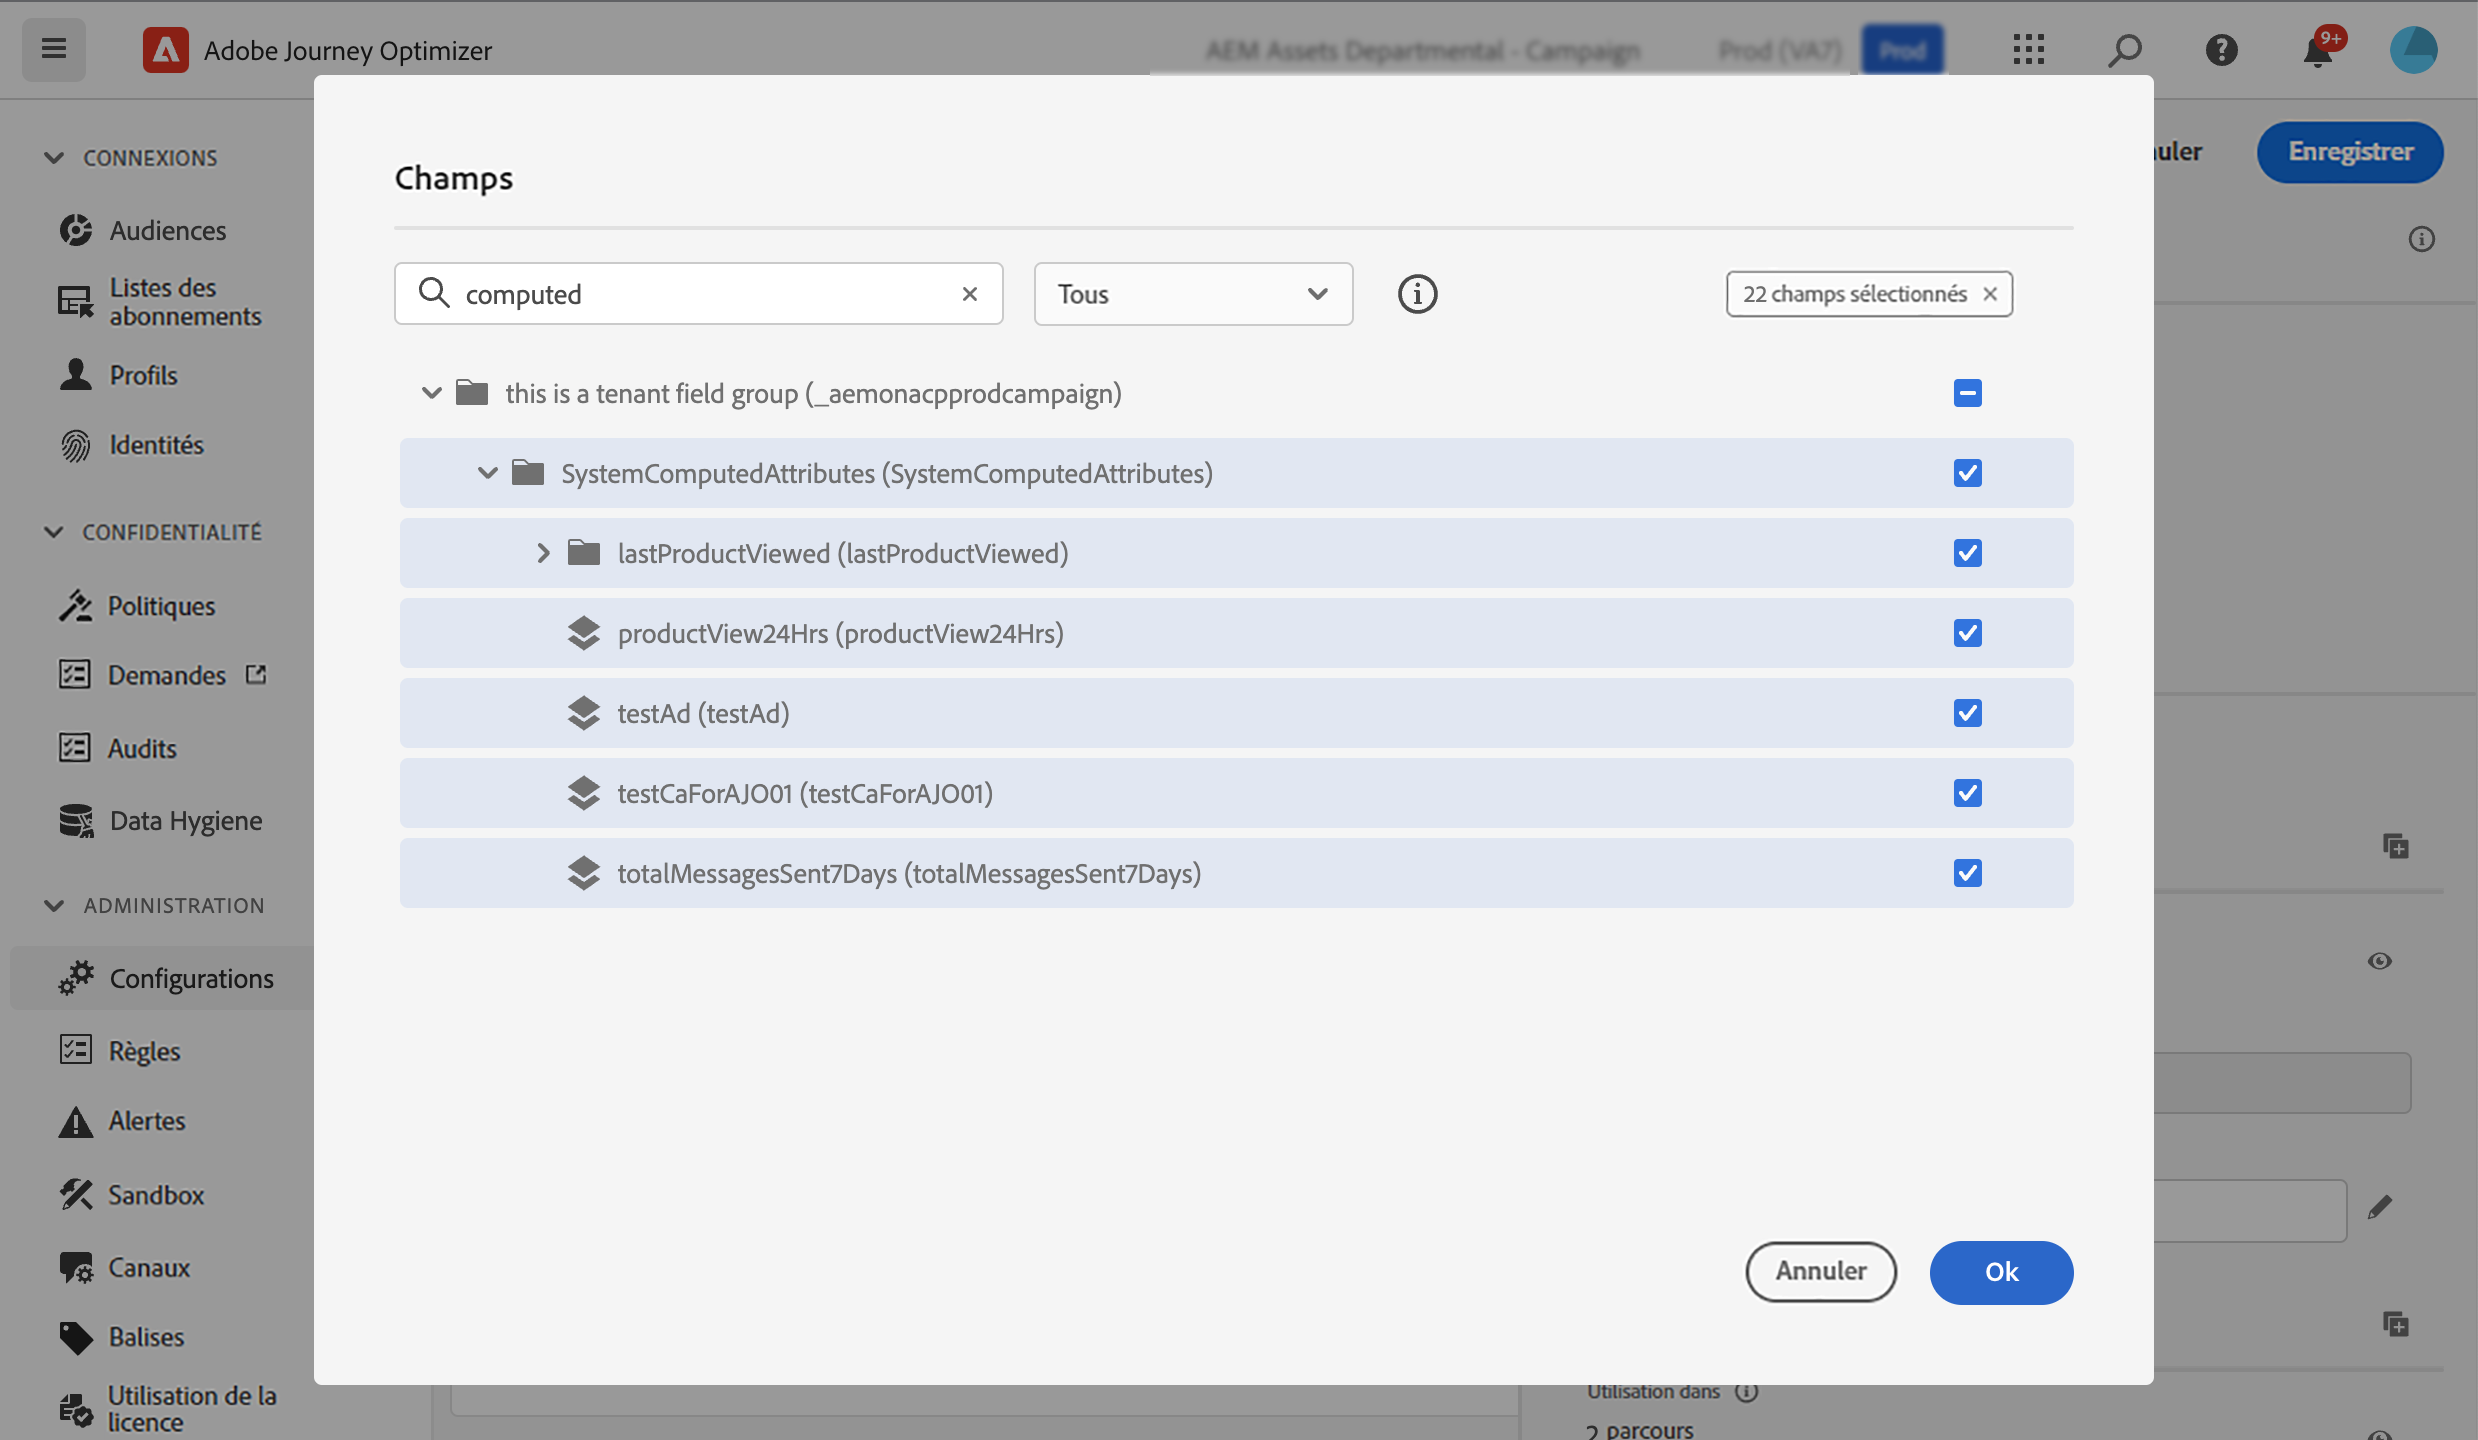This screenshot has height=1440, width=2478.
Task: Open Sandbox in the Administration menu
Action: click(x=156, y=1195)
